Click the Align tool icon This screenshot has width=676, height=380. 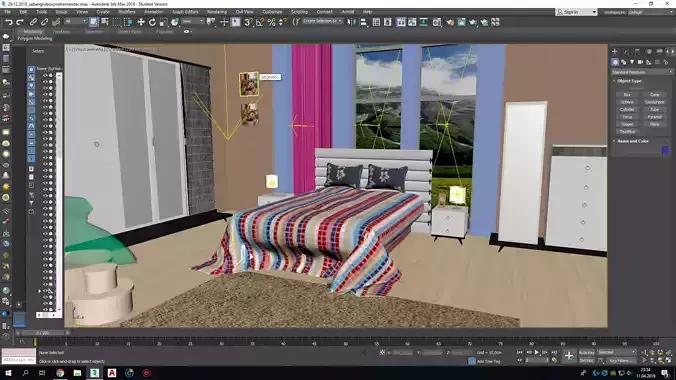[x=363, y=22]
